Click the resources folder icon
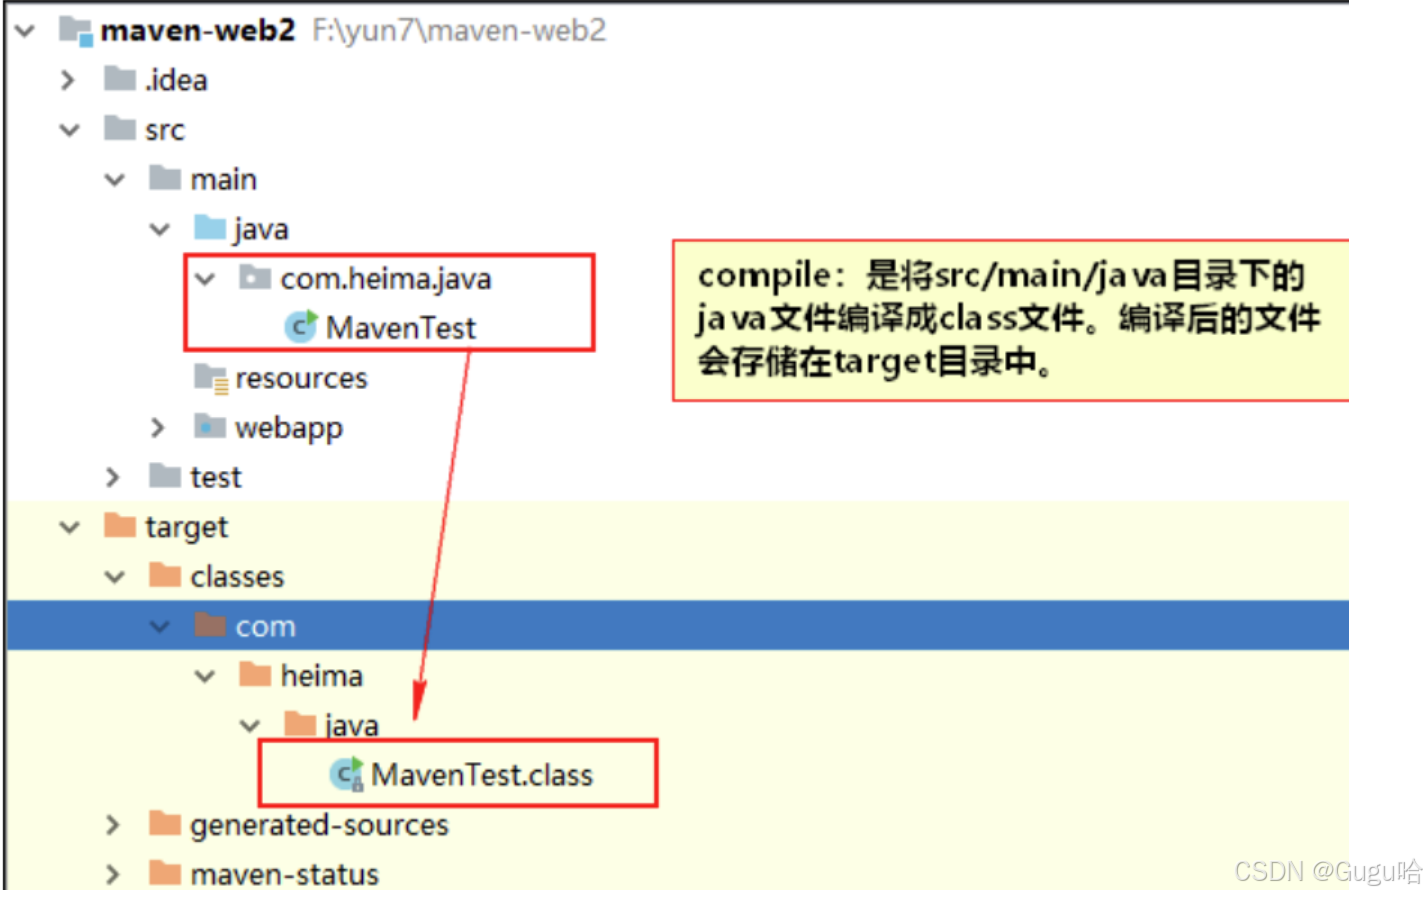Viewport: 1427px width, 897px height. coord(209,377)
